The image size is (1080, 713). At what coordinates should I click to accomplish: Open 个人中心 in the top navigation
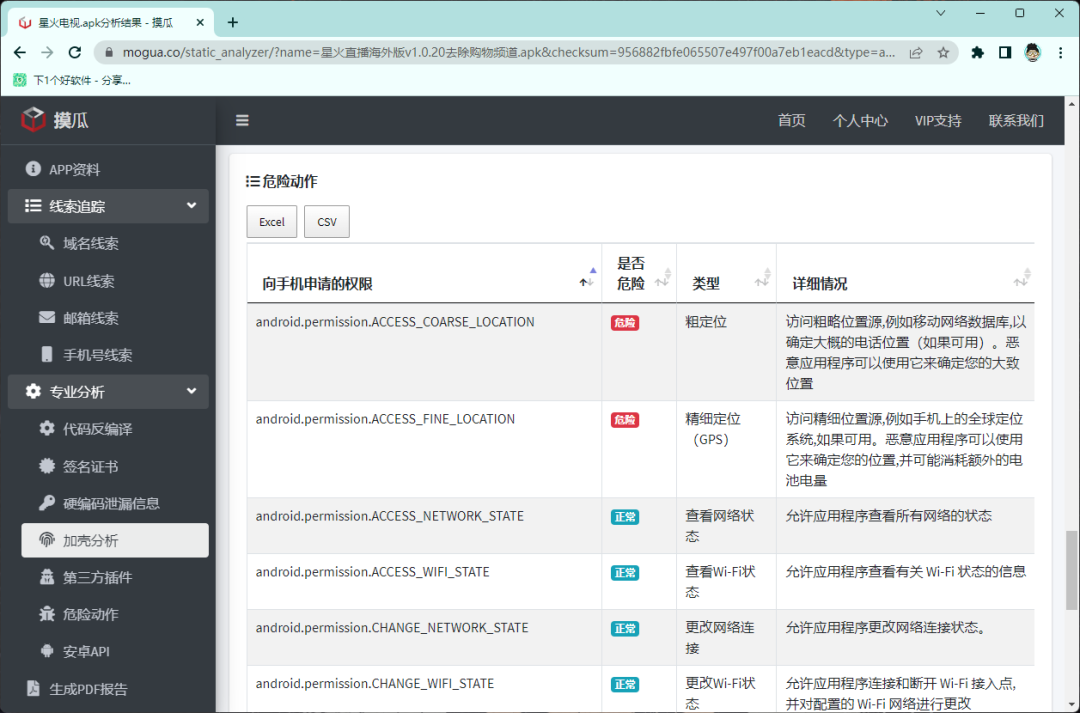[x=860, y=120]
